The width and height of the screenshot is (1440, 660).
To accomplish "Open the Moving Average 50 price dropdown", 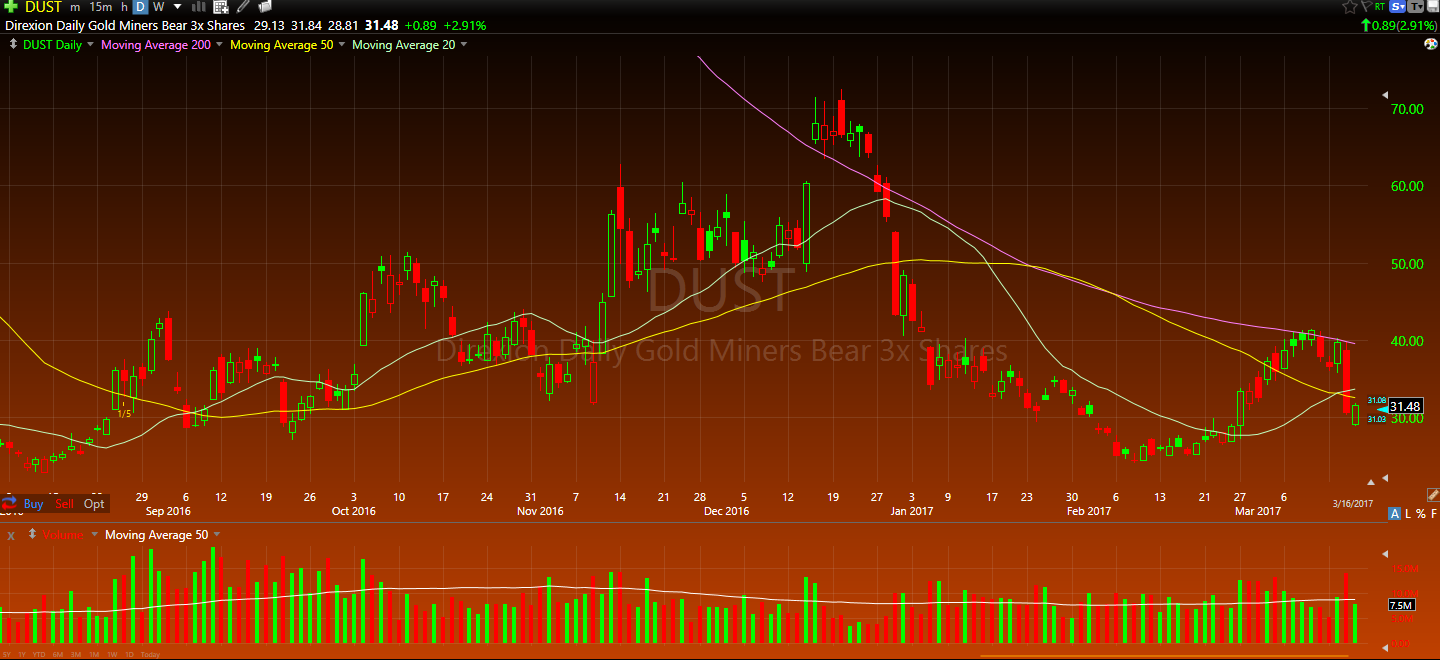I will (342, 45).
